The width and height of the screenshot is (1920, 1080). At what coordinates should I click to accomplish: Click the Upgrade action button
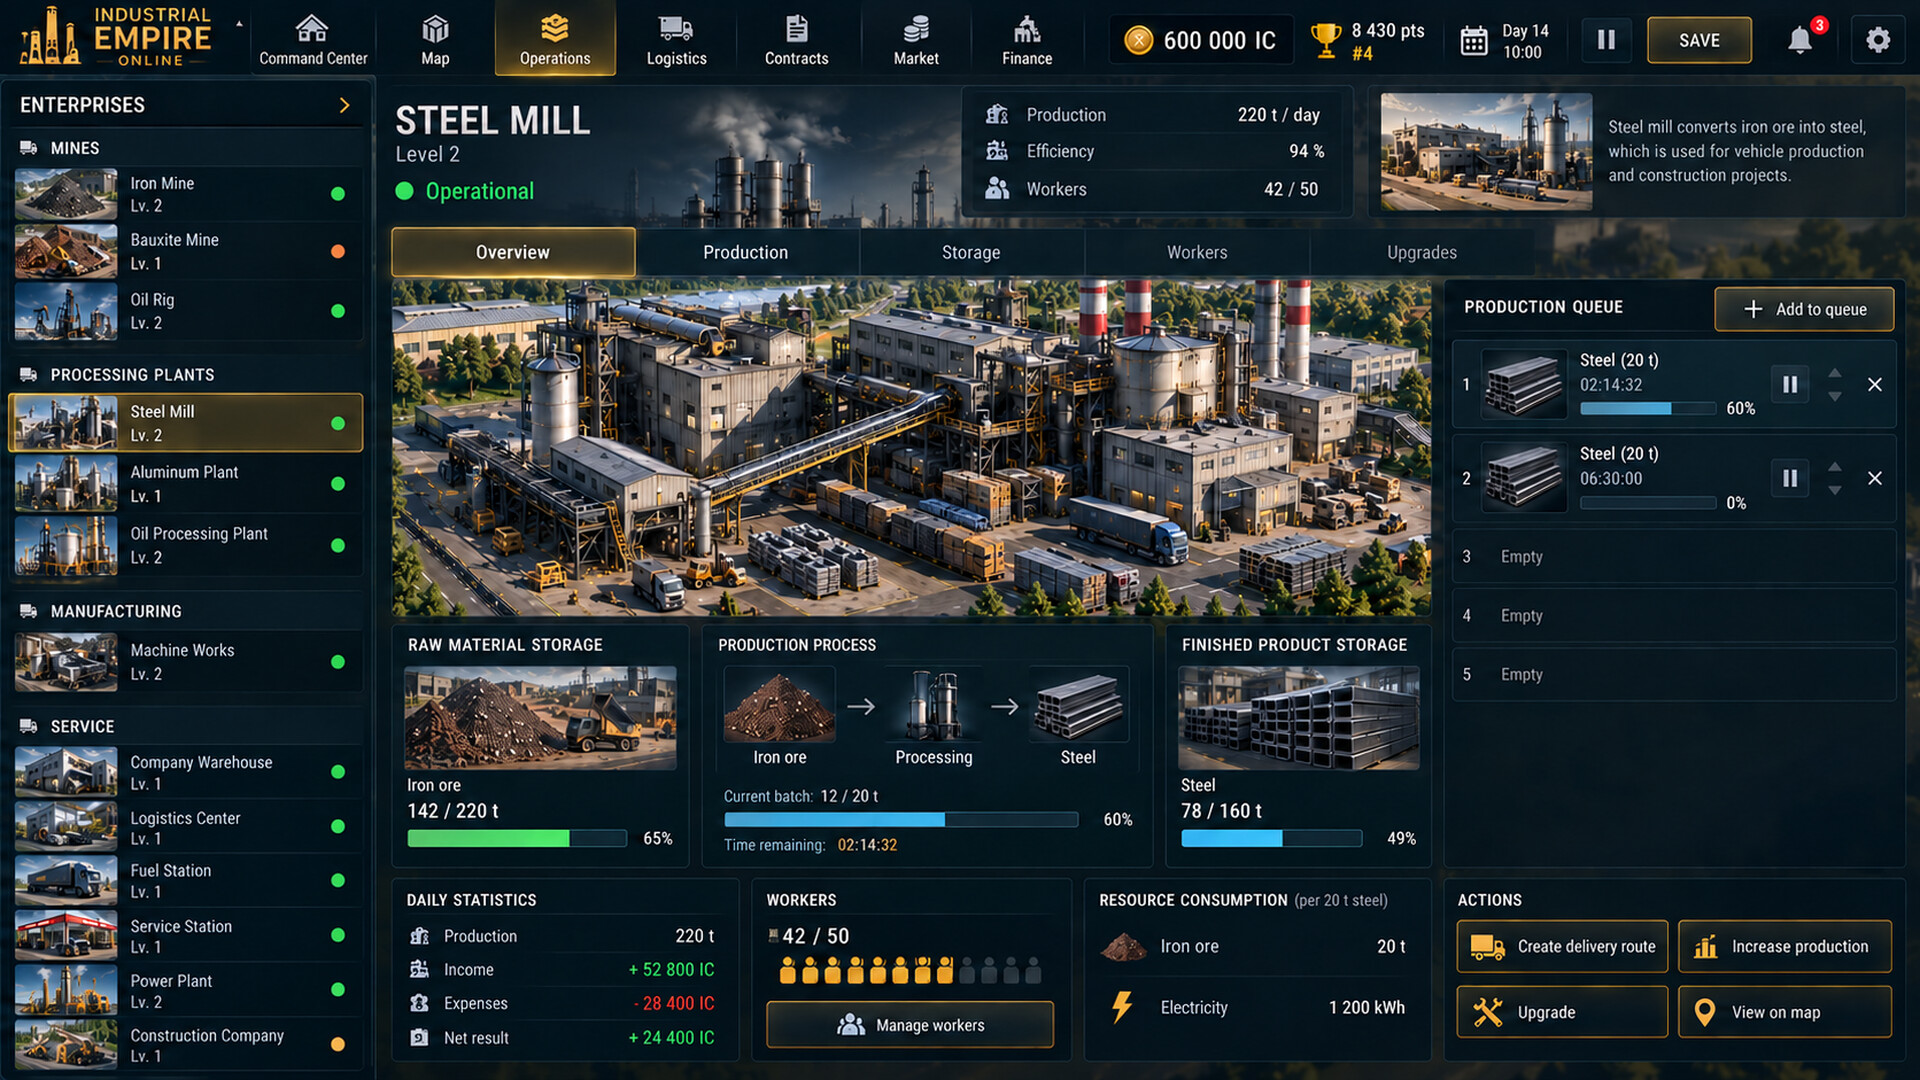(x=1562, y=1012)
